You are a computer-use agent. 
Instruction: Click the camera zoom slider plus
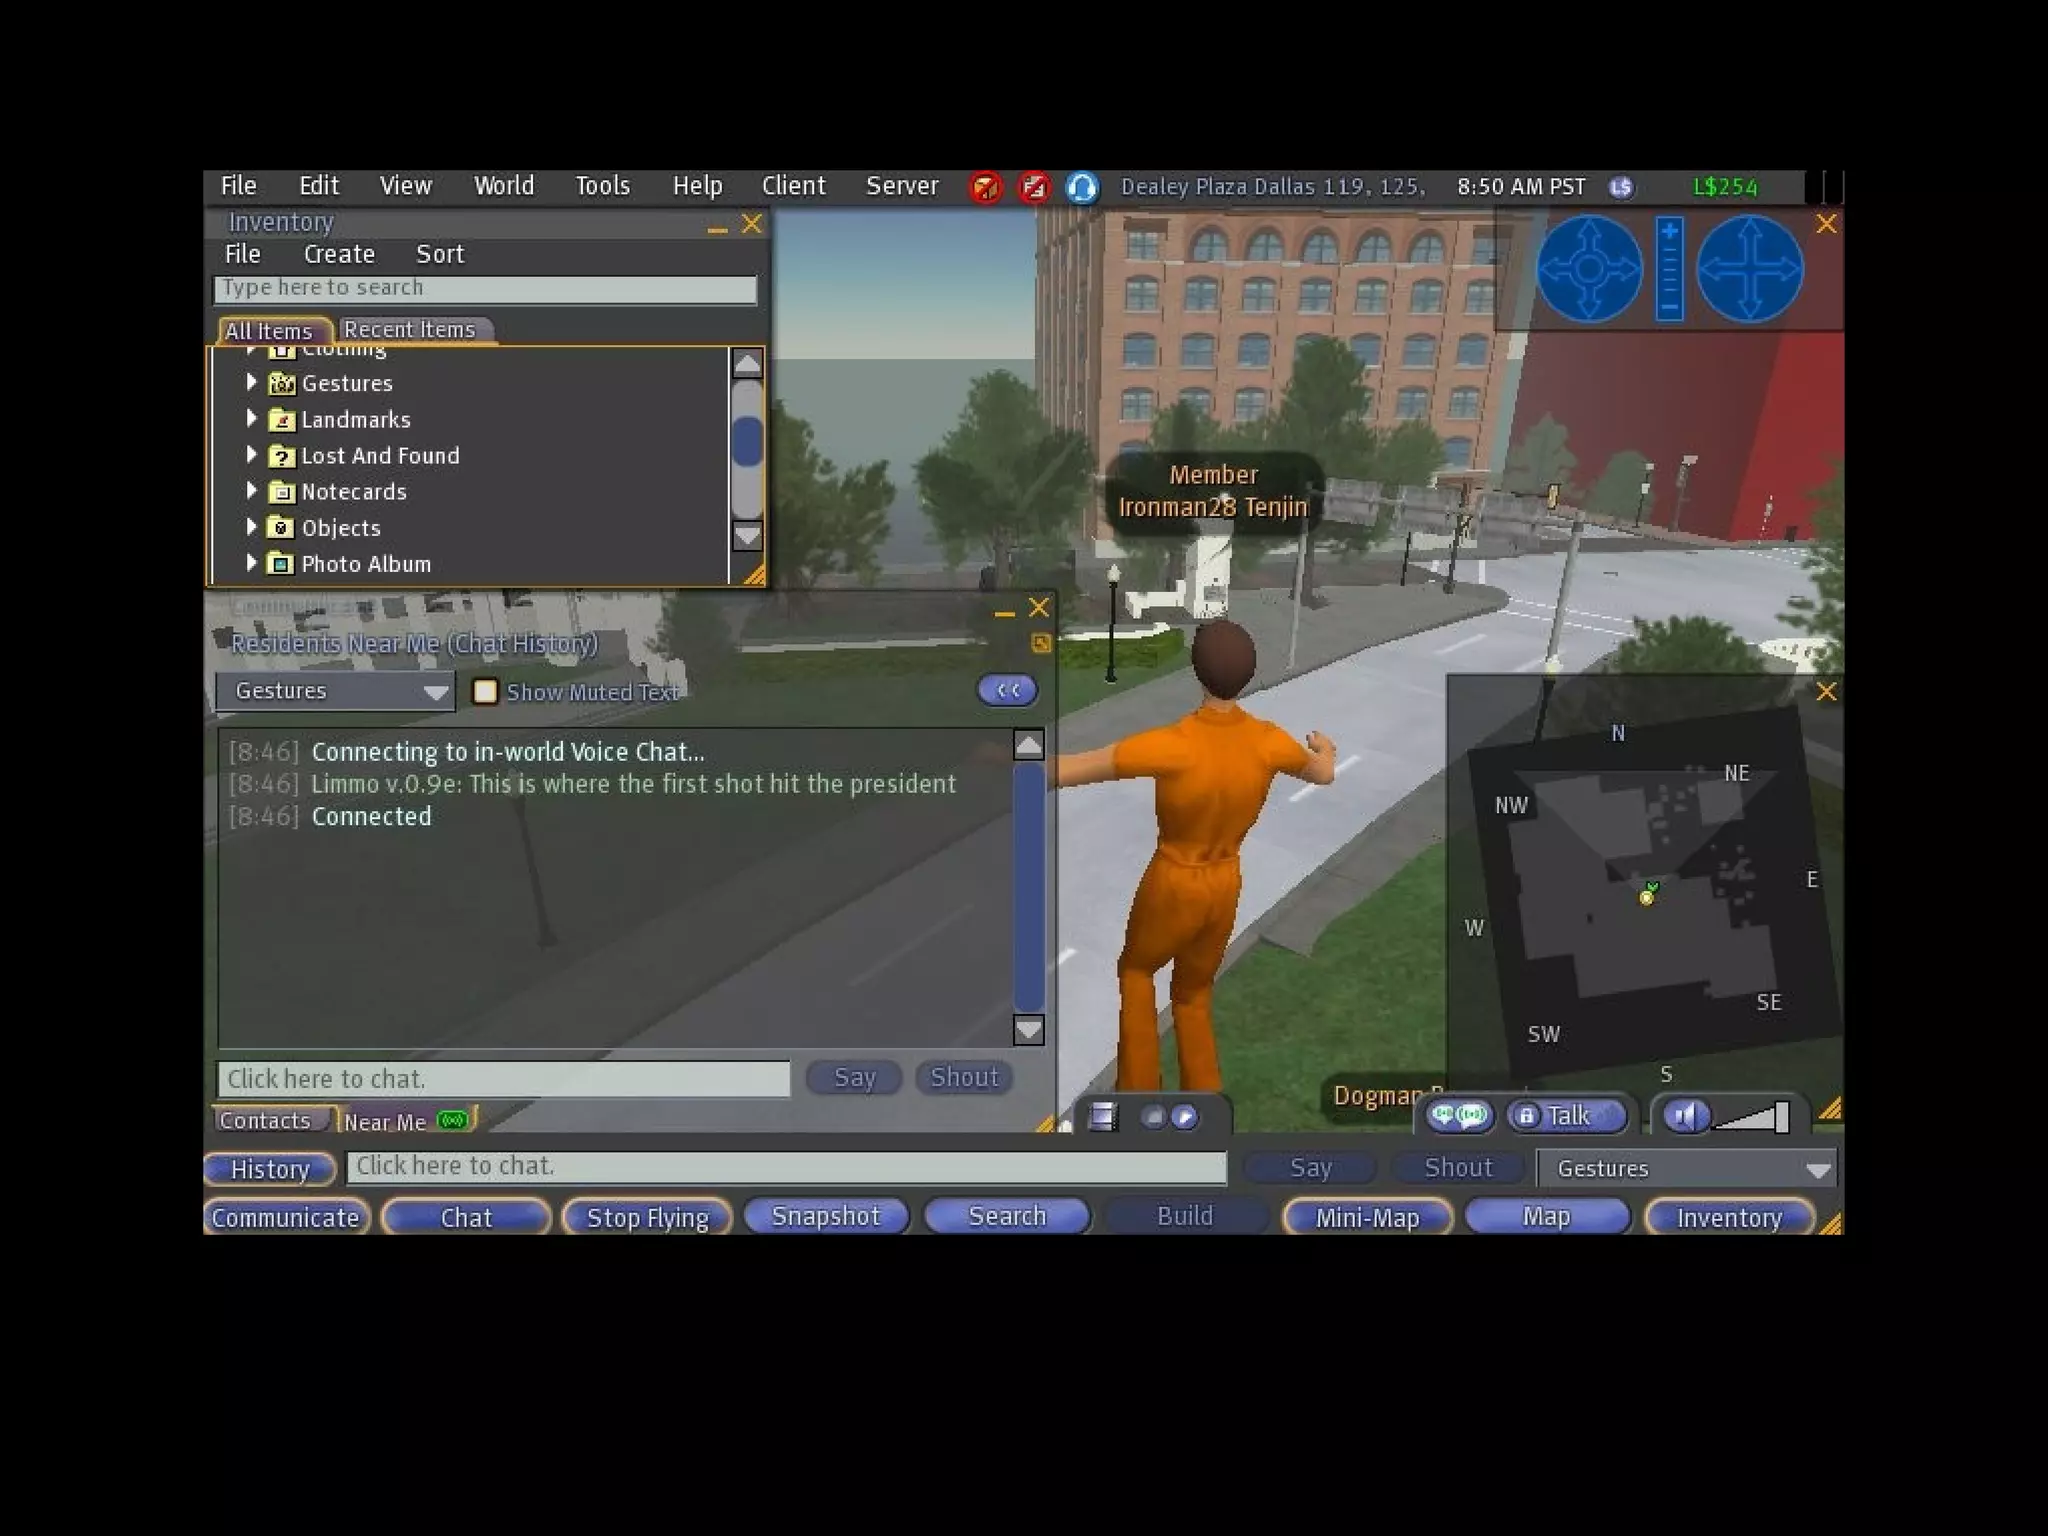click(x=1669, y=231)
